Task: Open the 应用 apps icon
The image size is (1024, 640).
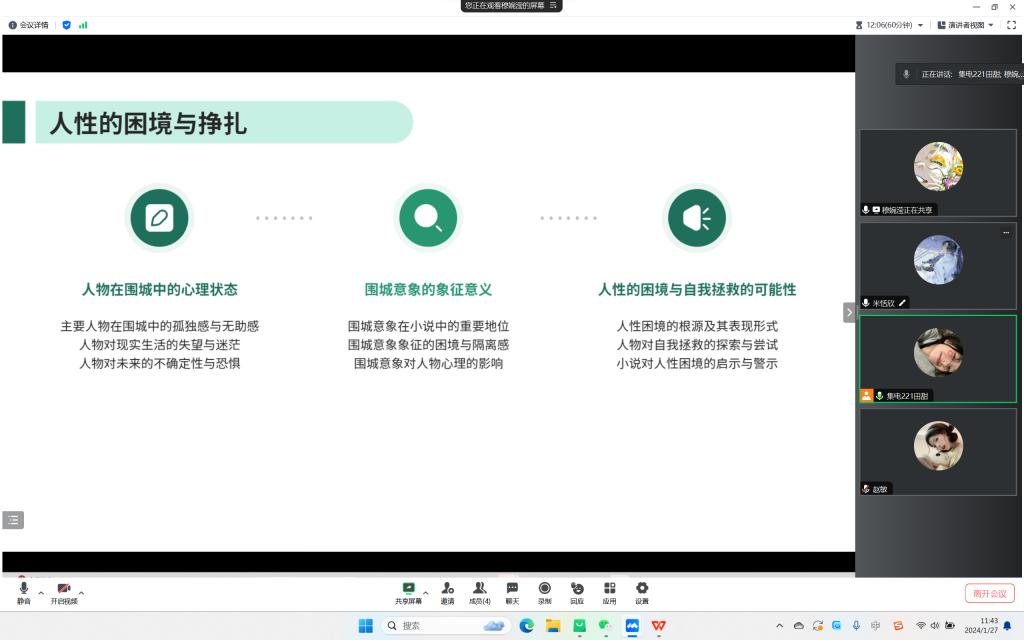Action: click(609, 592)
